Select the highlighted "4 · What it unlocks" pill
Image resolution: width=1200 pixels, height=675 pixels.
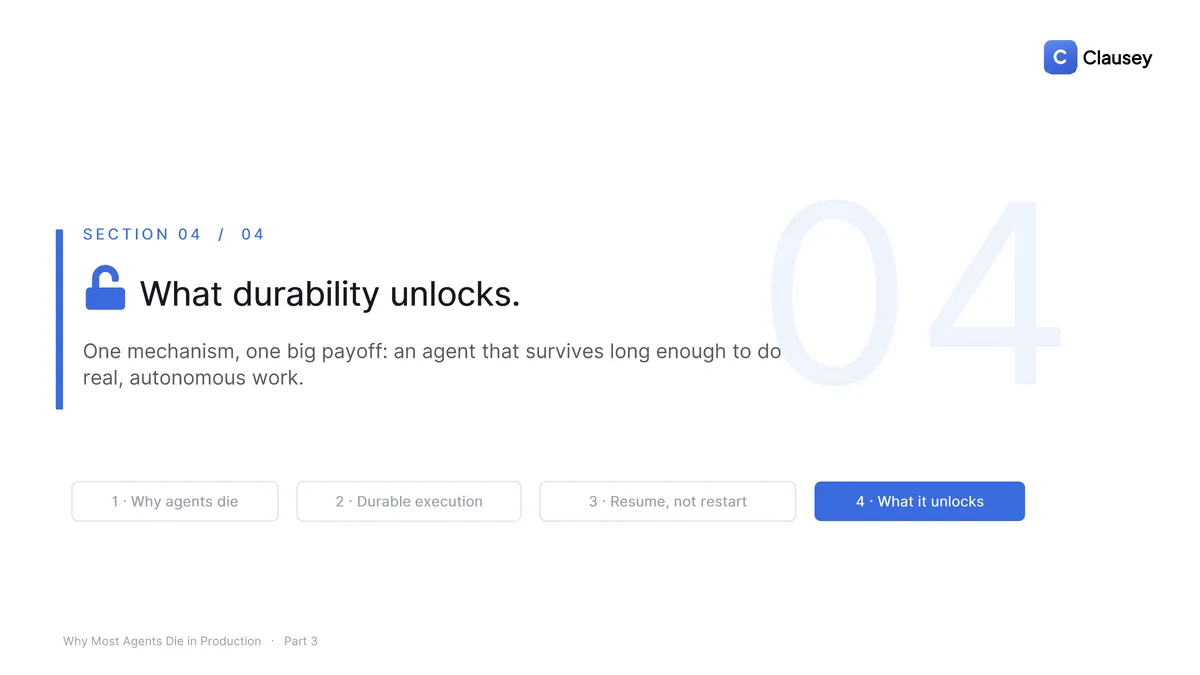tap(920, 501)
